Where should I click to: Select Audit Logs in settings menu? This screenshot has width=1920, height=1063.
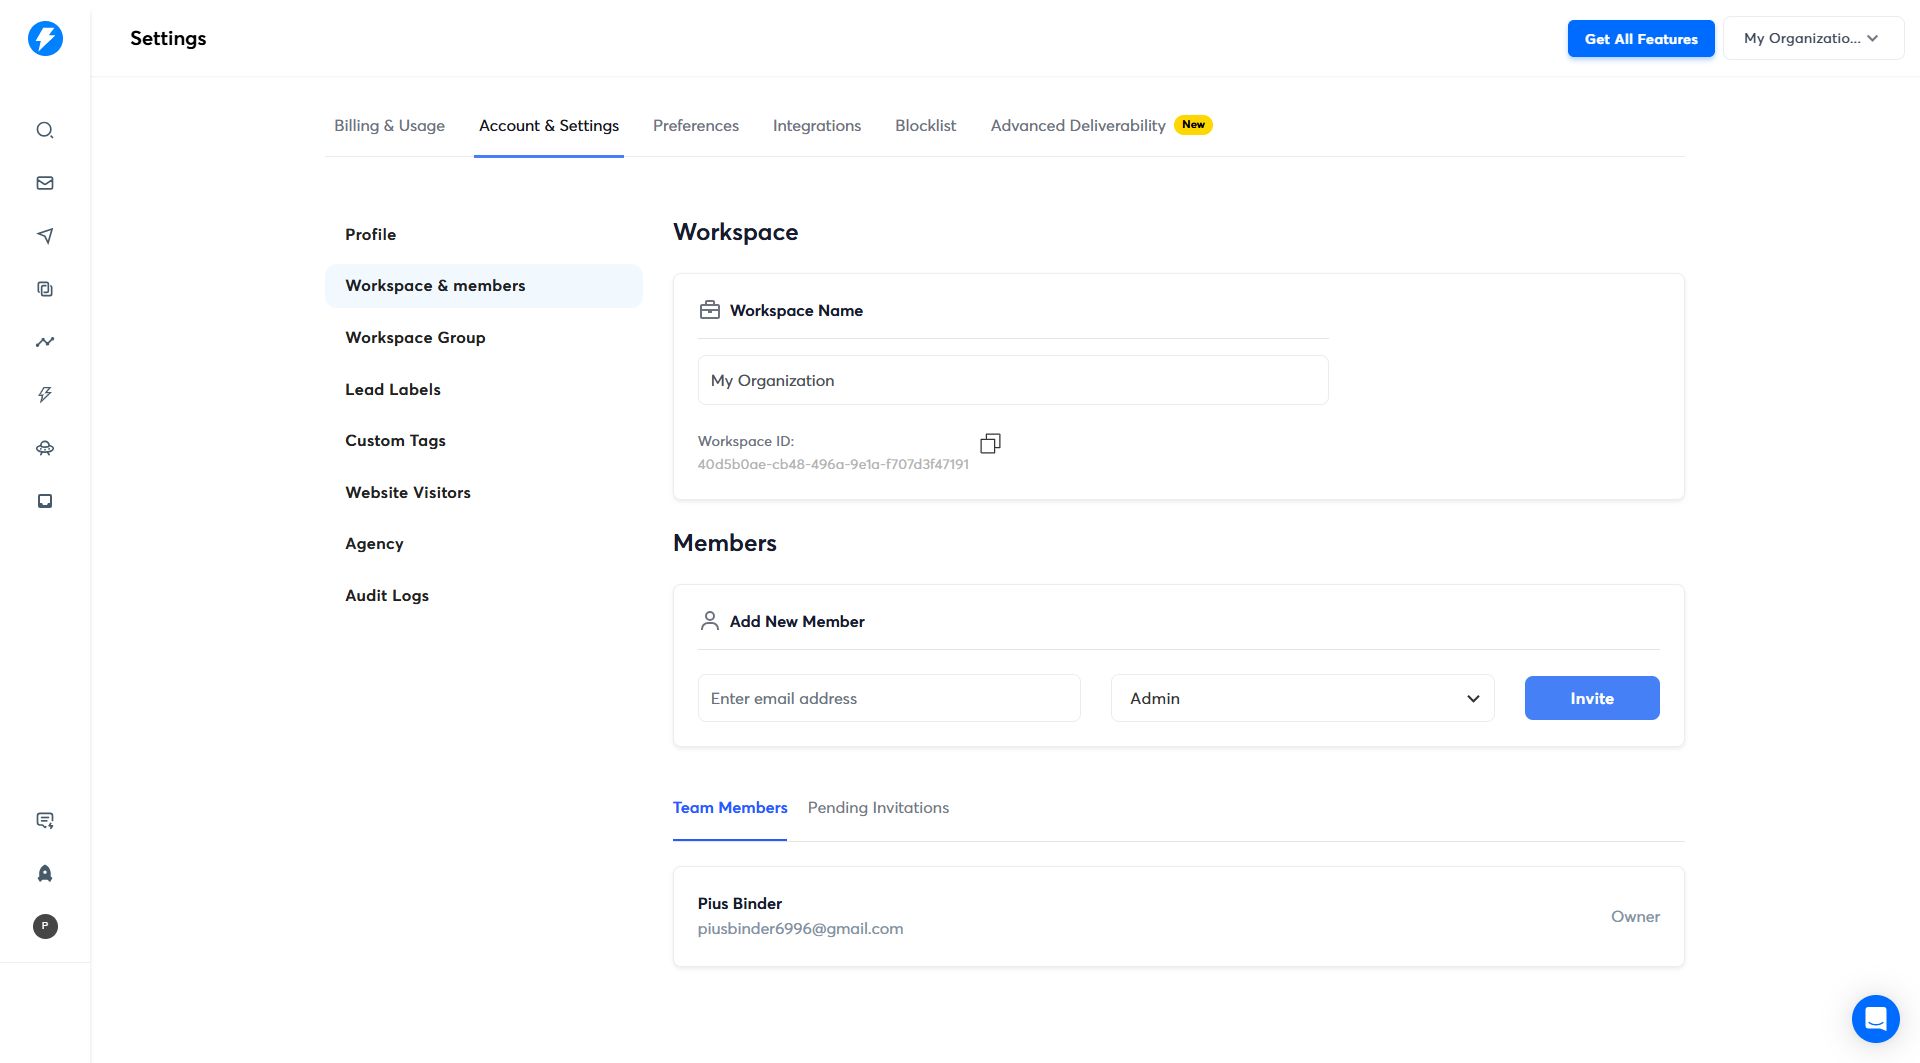387,596
